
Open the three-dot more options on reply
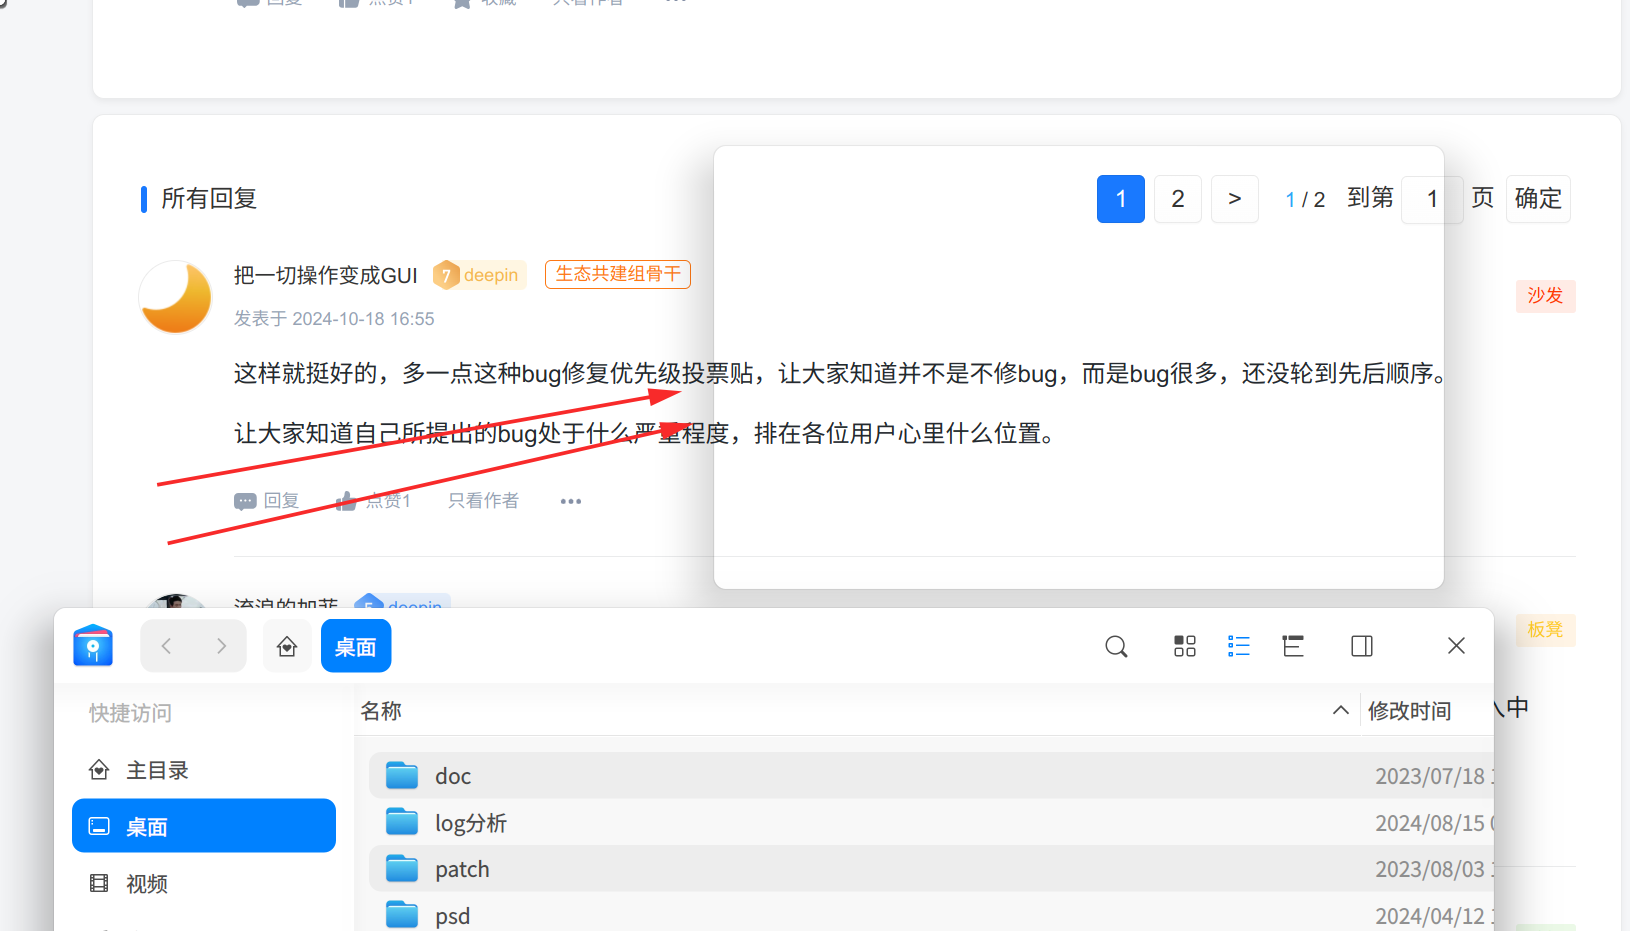571,501
